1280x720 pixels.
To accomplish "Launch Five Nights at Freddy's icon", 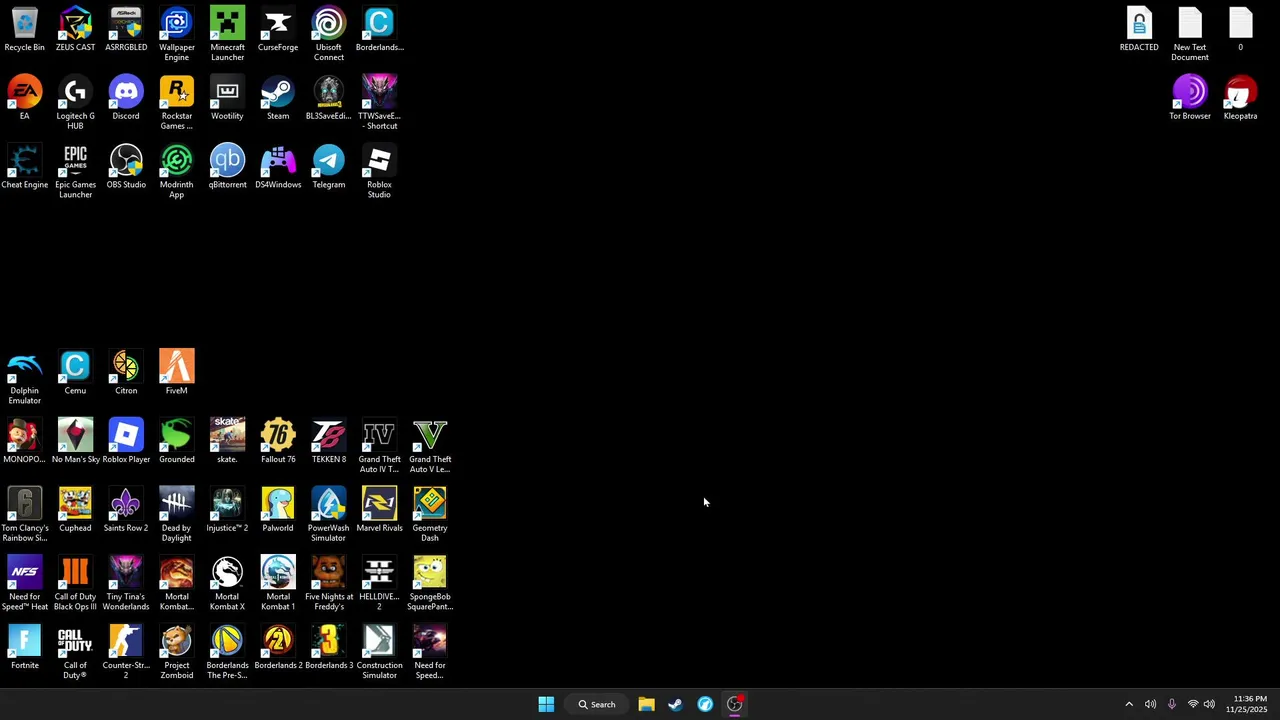I will coord(329,585).
